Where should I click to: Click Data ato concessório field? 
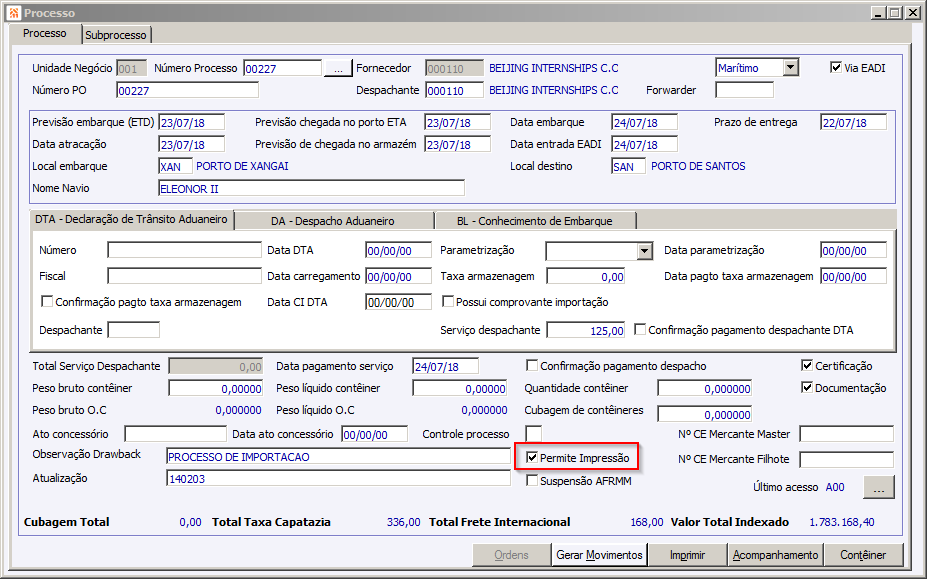click(x=375, y=434)
